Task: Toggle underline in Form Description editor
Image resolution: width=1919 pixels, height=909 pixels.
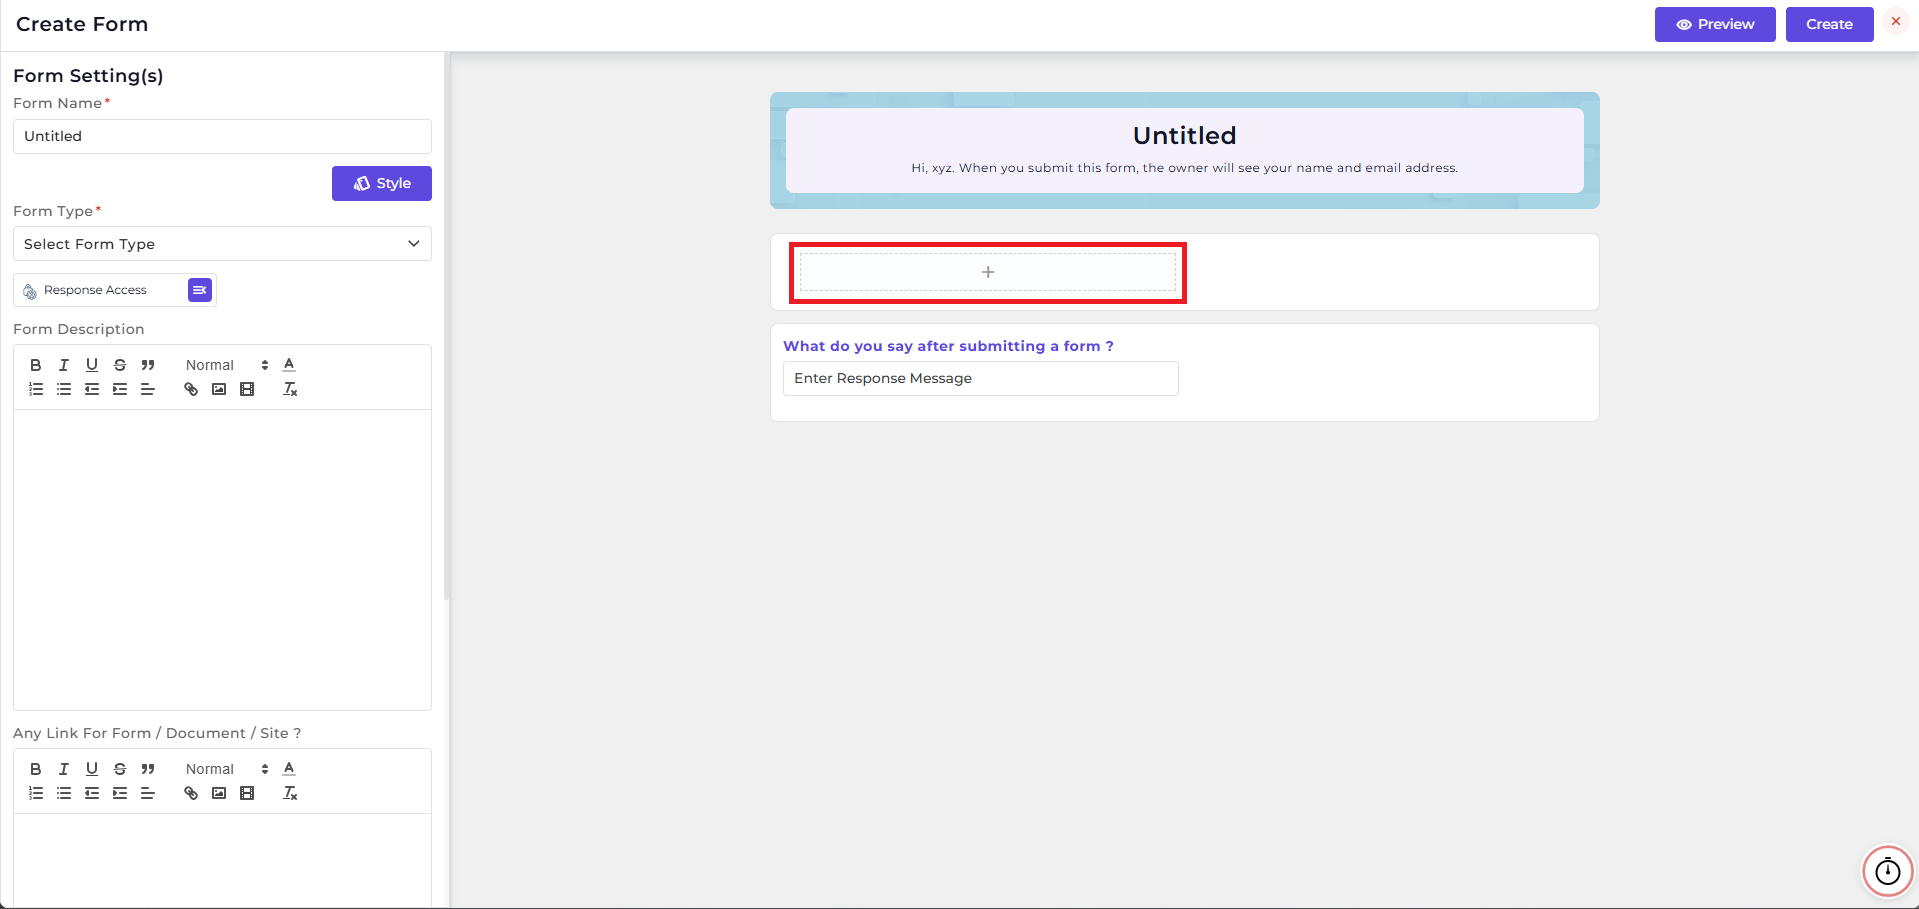Action: pyautogui.click(x=92, y=365)
